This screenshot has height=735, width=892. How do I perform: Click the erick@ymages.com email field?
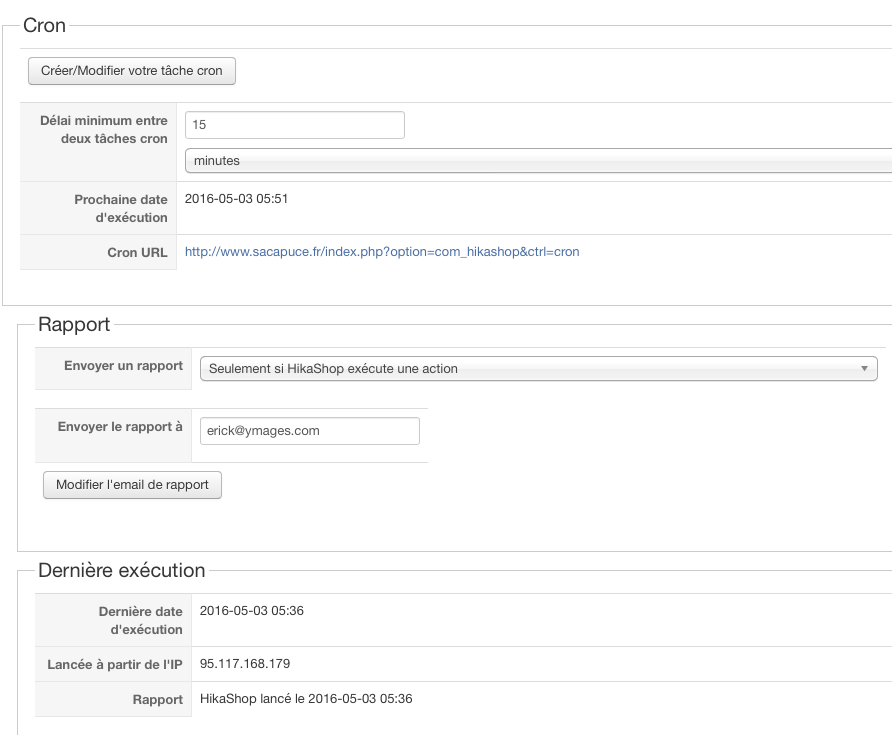coord(309,431)
